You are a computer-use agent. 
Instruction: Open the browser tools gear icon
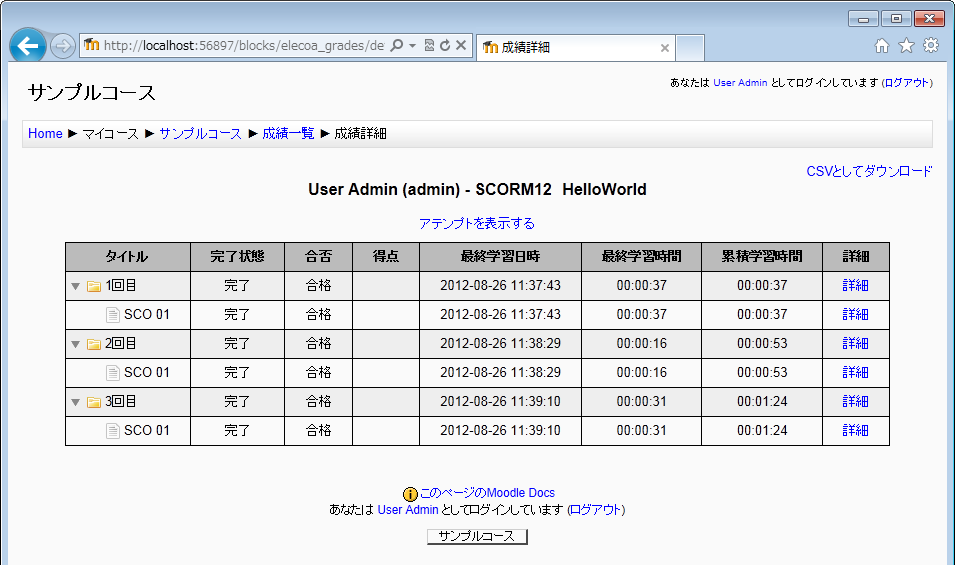click(931, 46)
